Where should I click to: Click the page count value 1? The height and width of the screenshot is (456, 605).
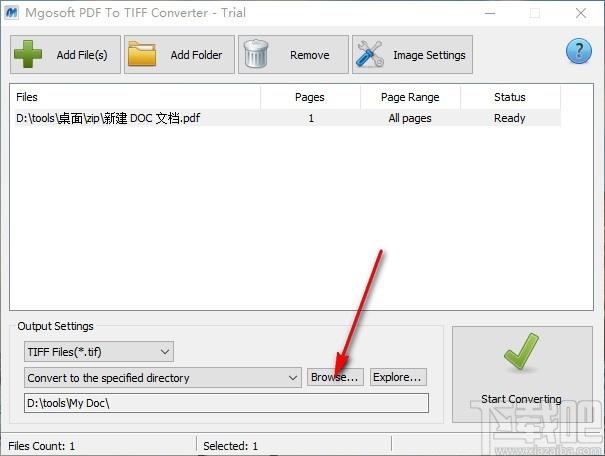(311, 118)
